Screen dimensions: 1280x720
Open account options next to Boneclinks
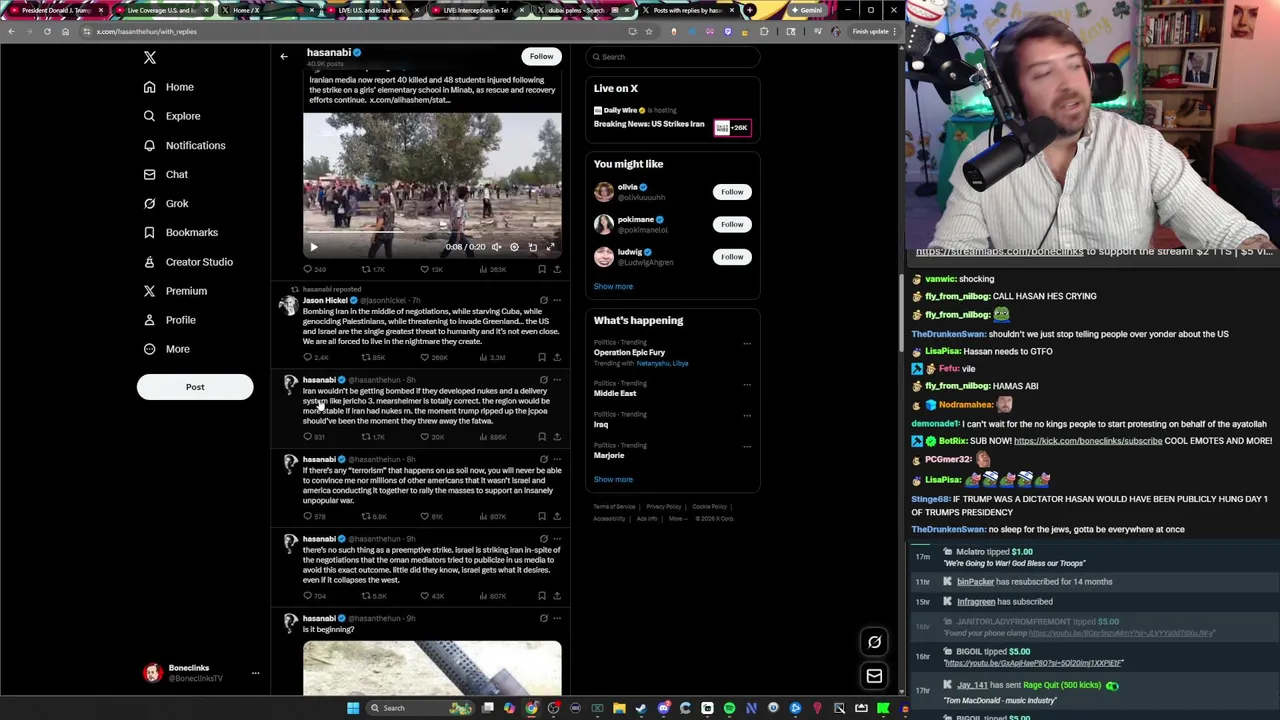pyautogui.click(x=255, y=673)
